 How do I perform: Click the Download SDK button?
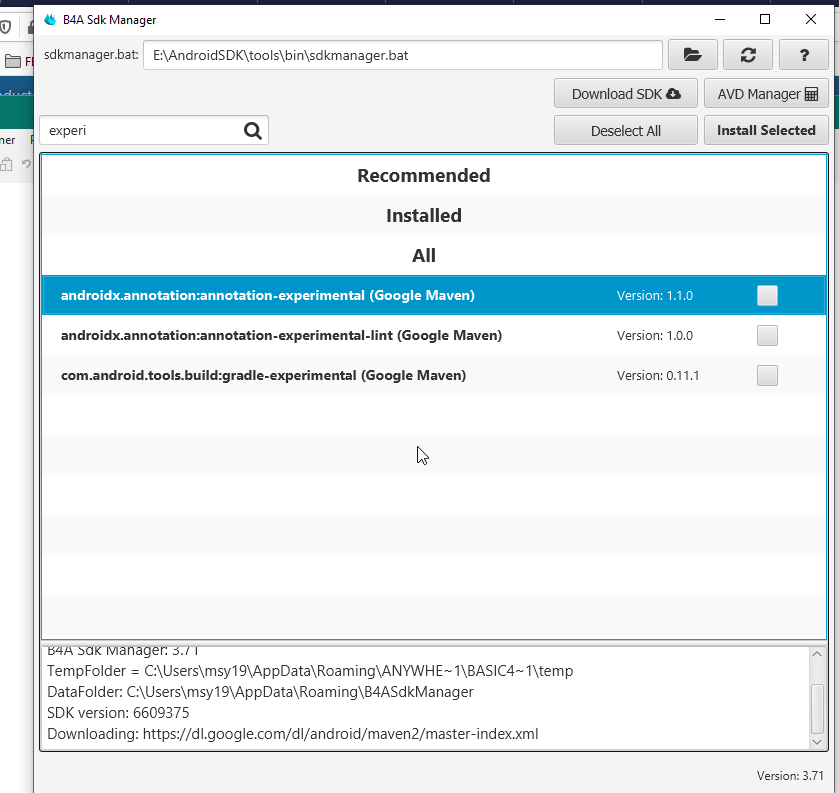click(626, 94)
